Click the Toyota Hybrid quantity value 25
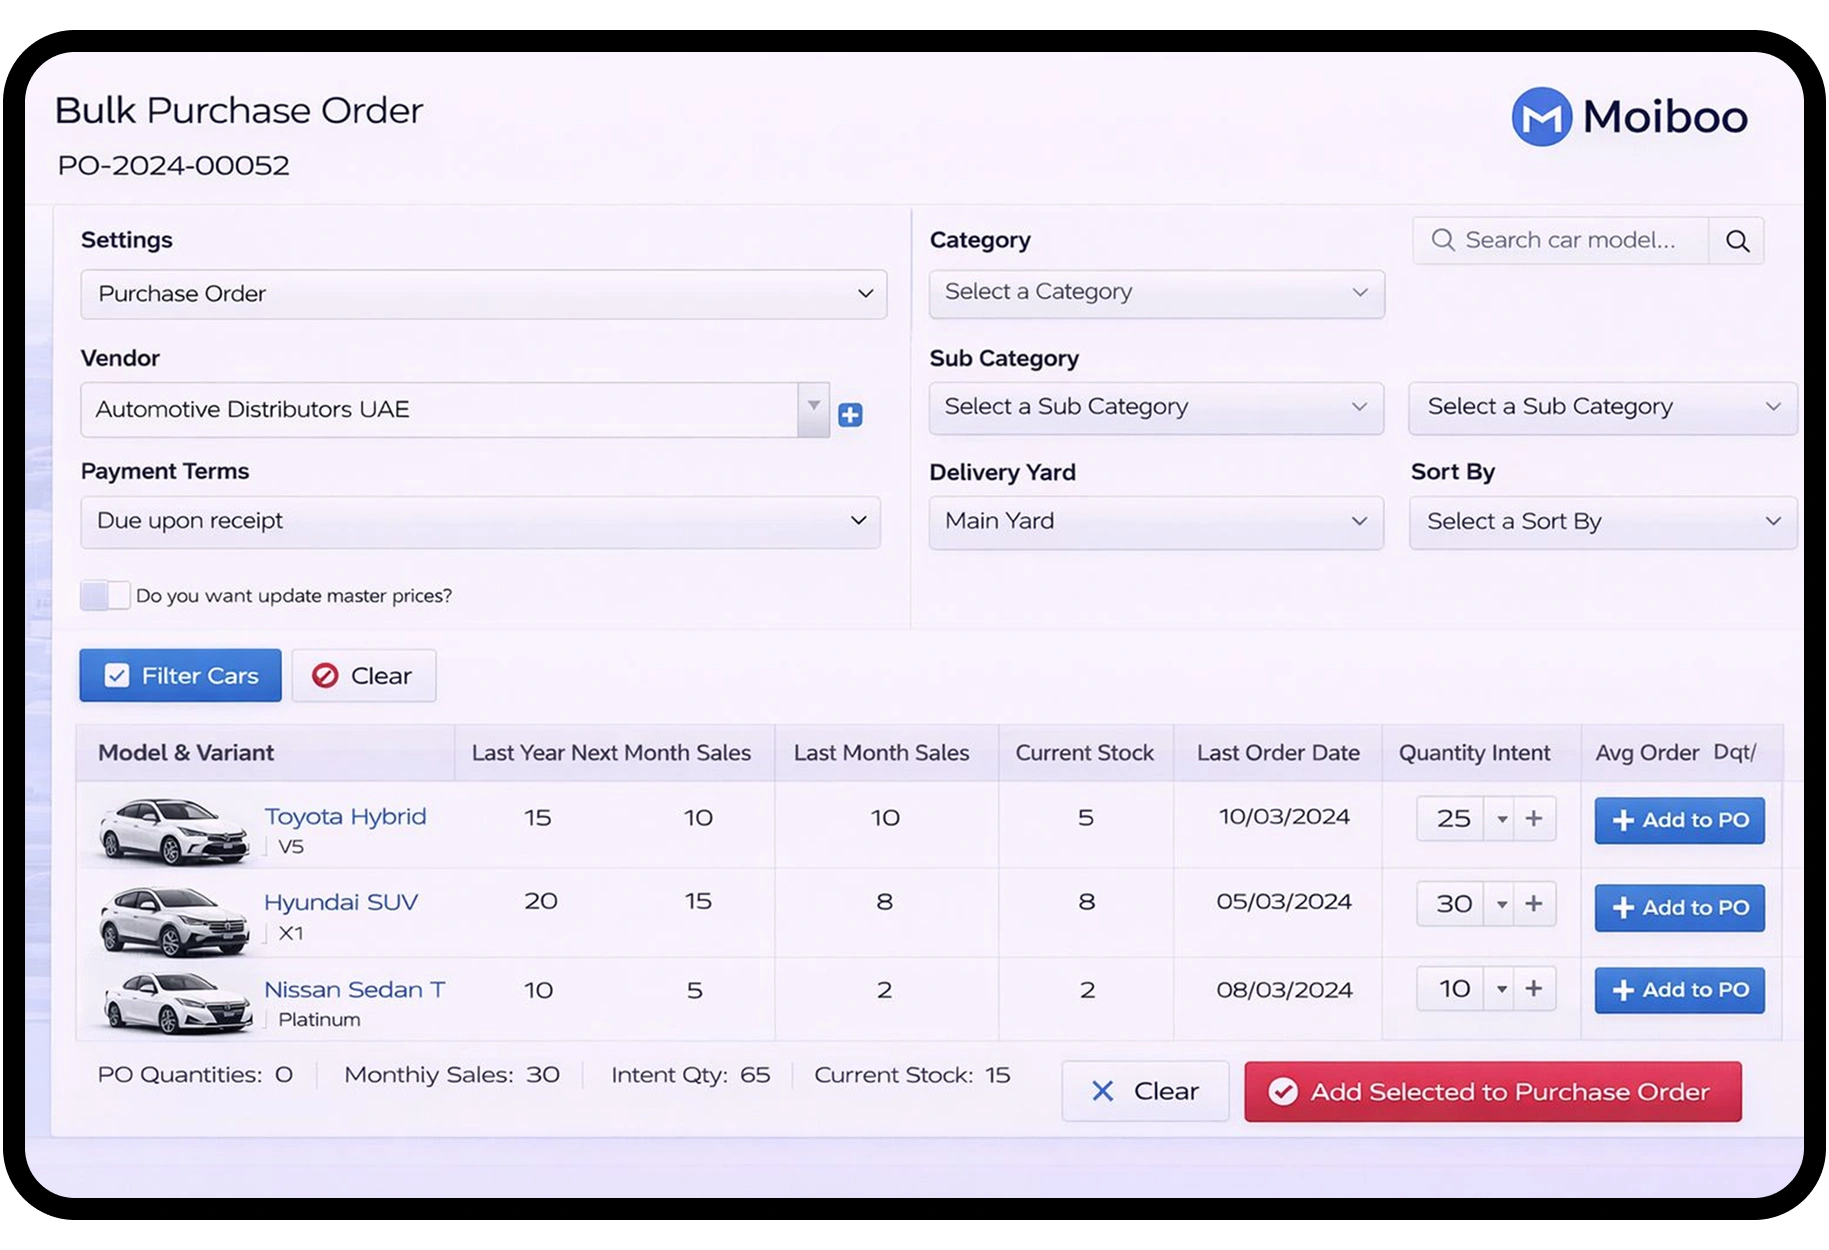The image size is (1829, 1250). 1453,819
